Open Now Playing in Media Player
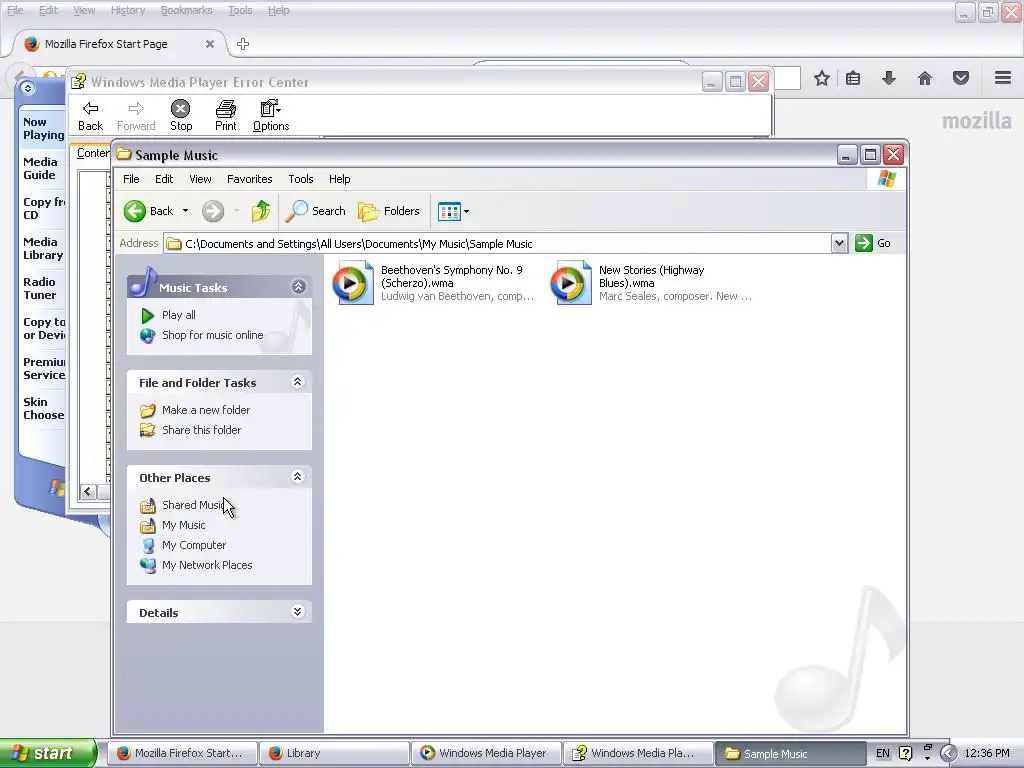 click(44, 129)
